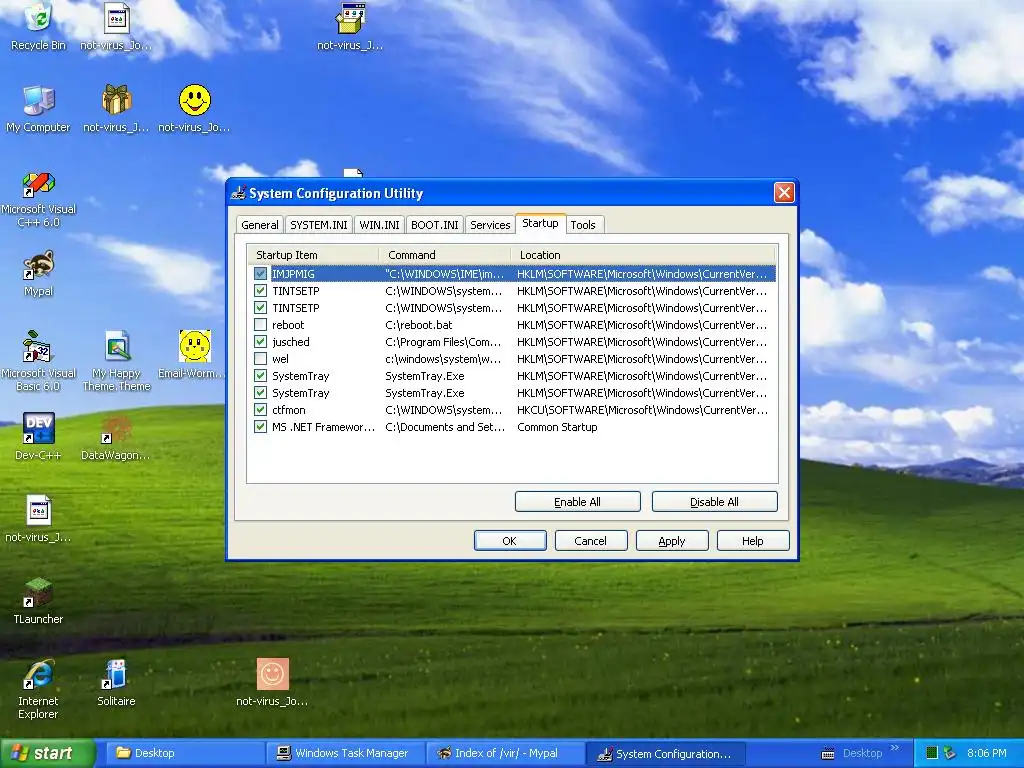Image resolution: width=1024 pixels, height=768 pixels.
Task: Confirm with the OK button
Action: click(x=509, y=541)
